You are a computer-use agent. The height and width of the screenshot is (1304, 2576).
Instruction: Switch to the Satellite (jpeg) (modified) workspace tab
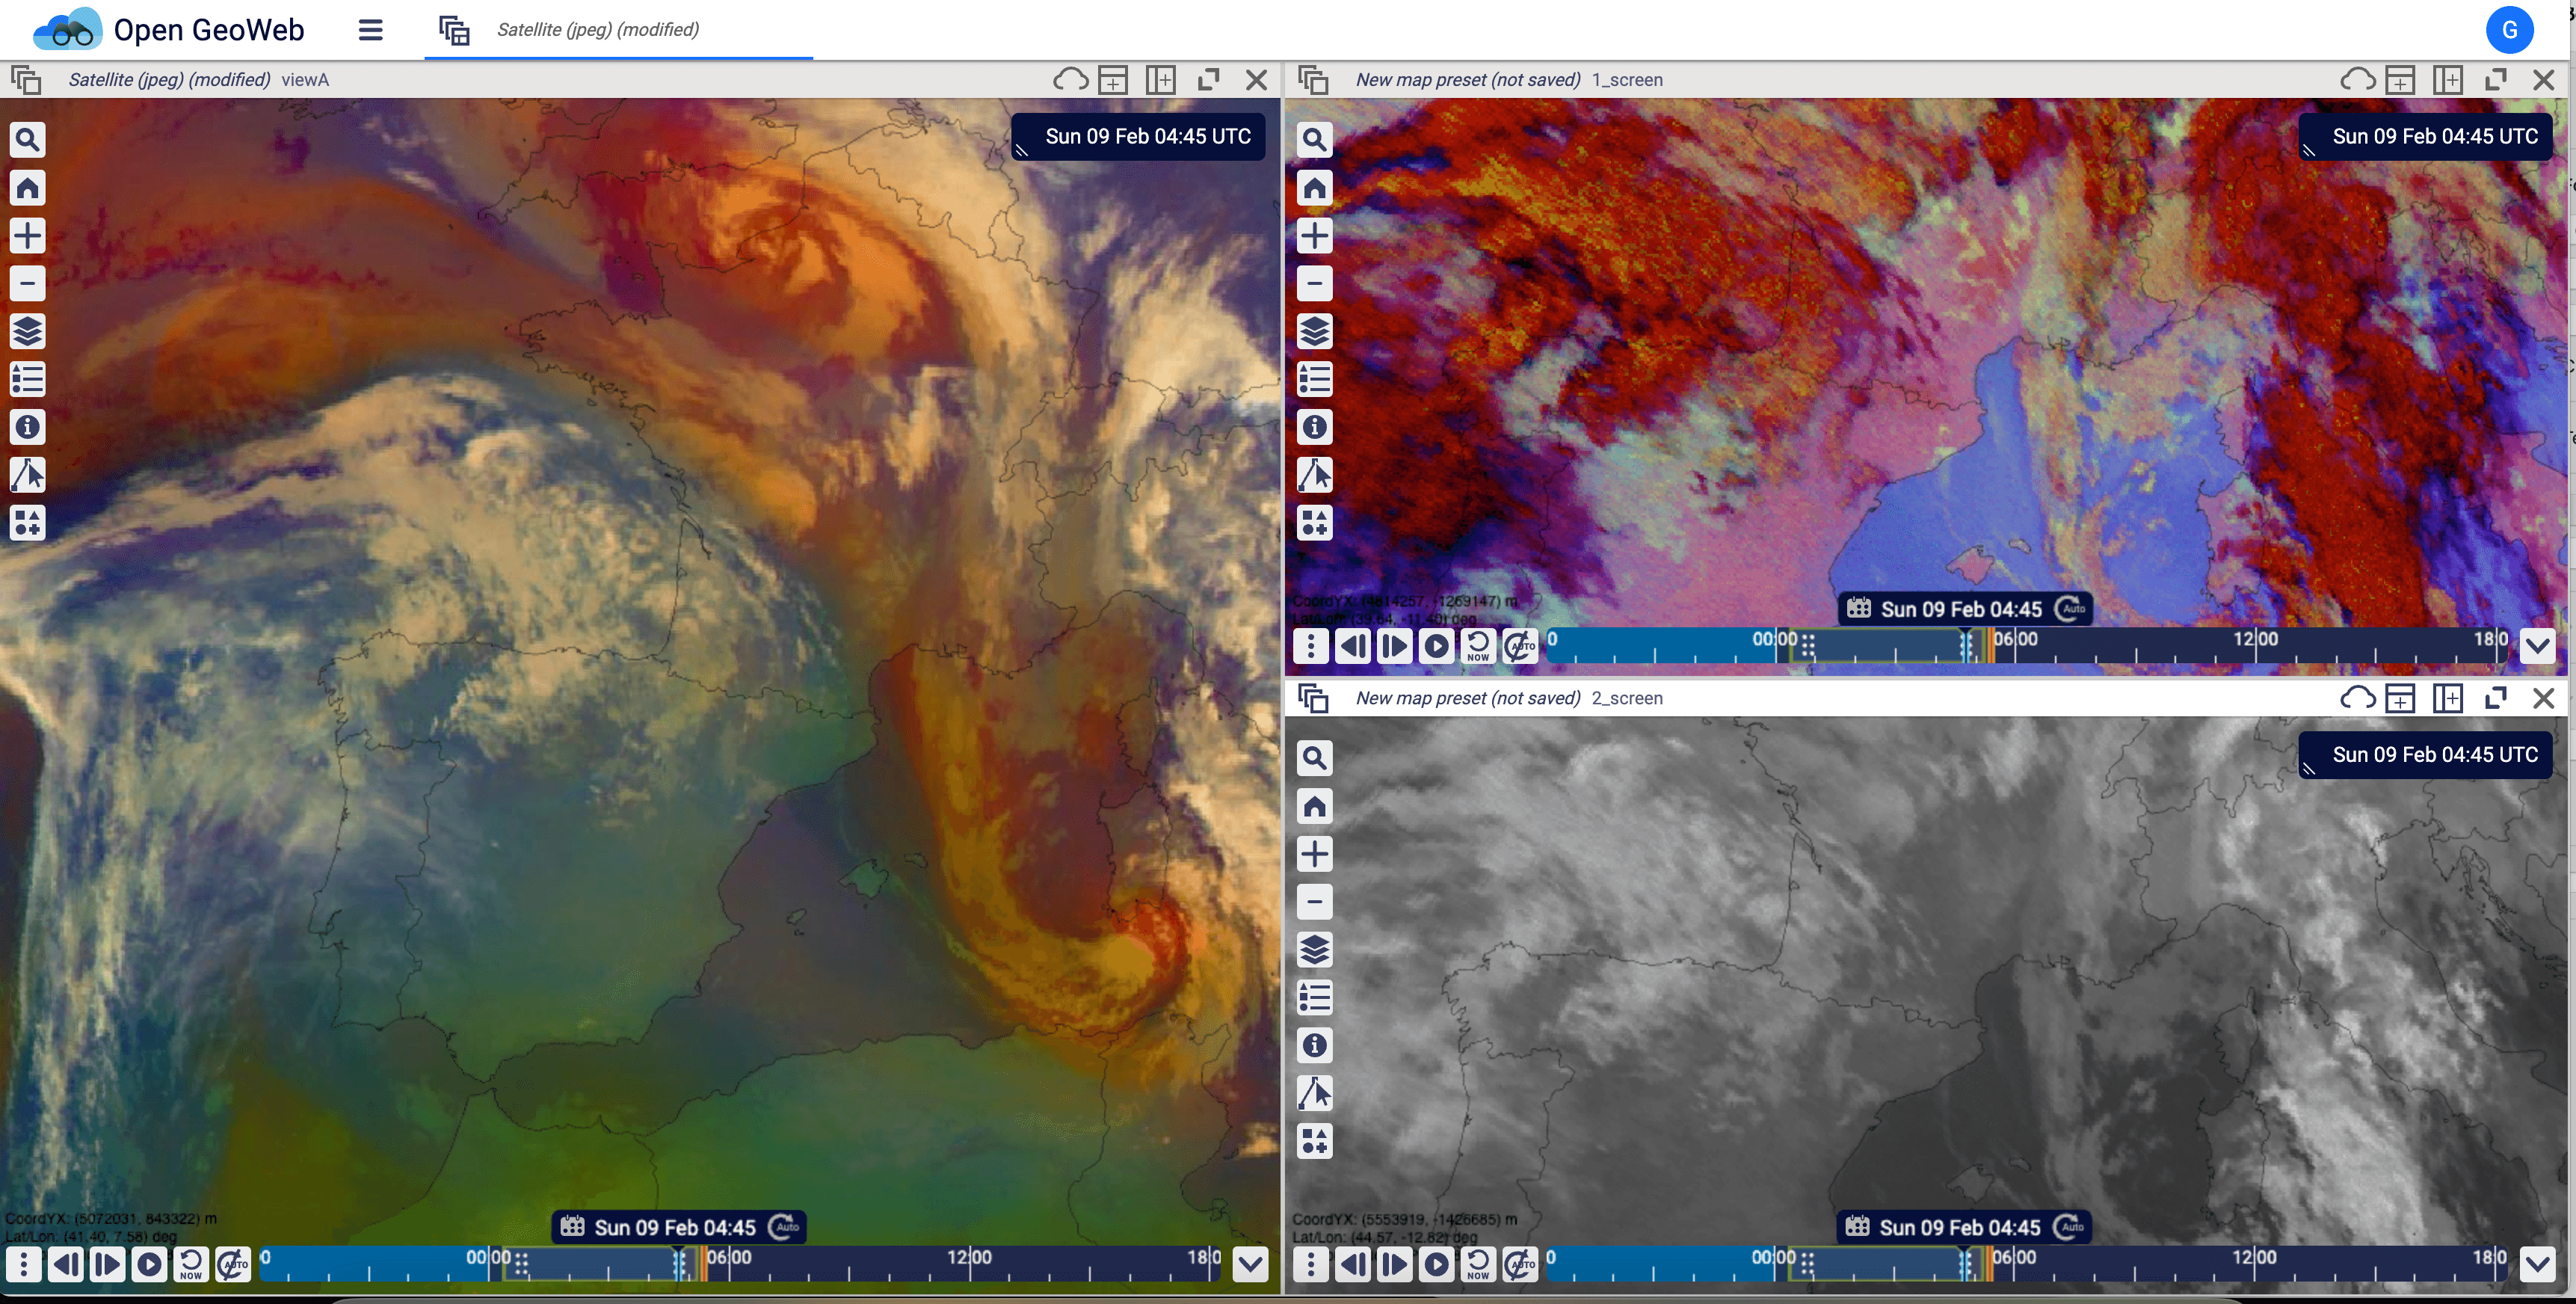(x=597, y=30)
